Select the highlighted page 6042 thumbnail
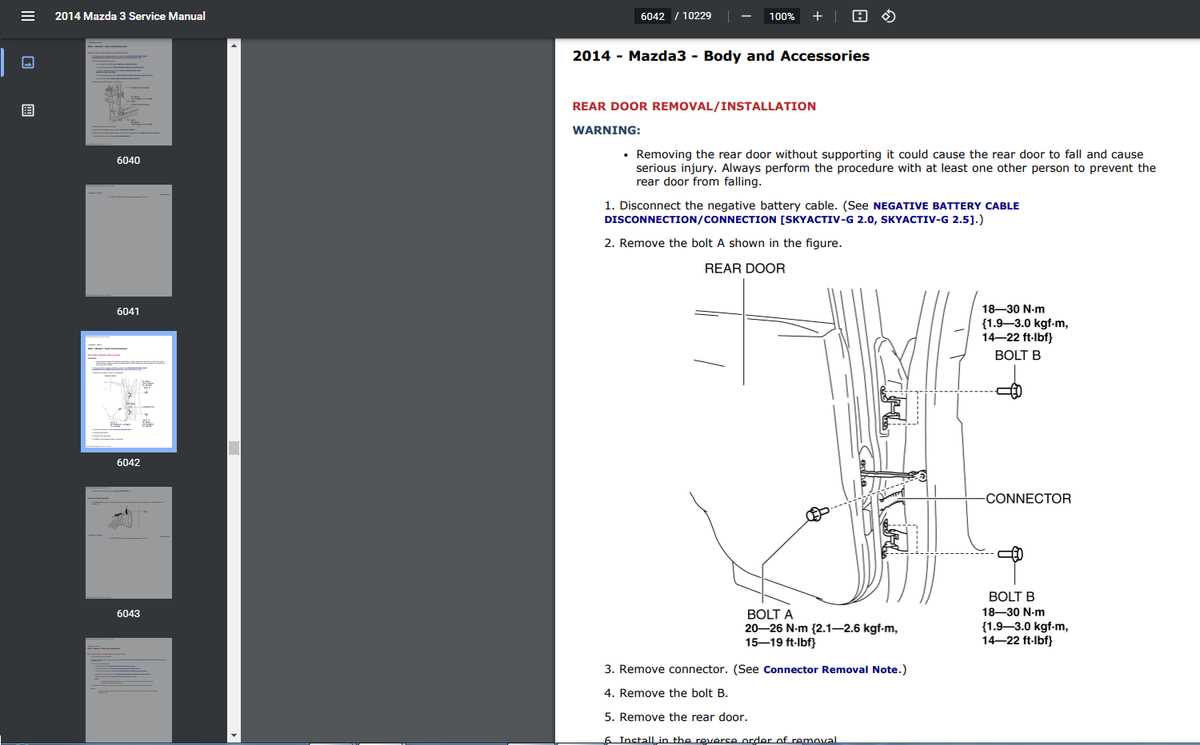 click(x=128, y=391)
